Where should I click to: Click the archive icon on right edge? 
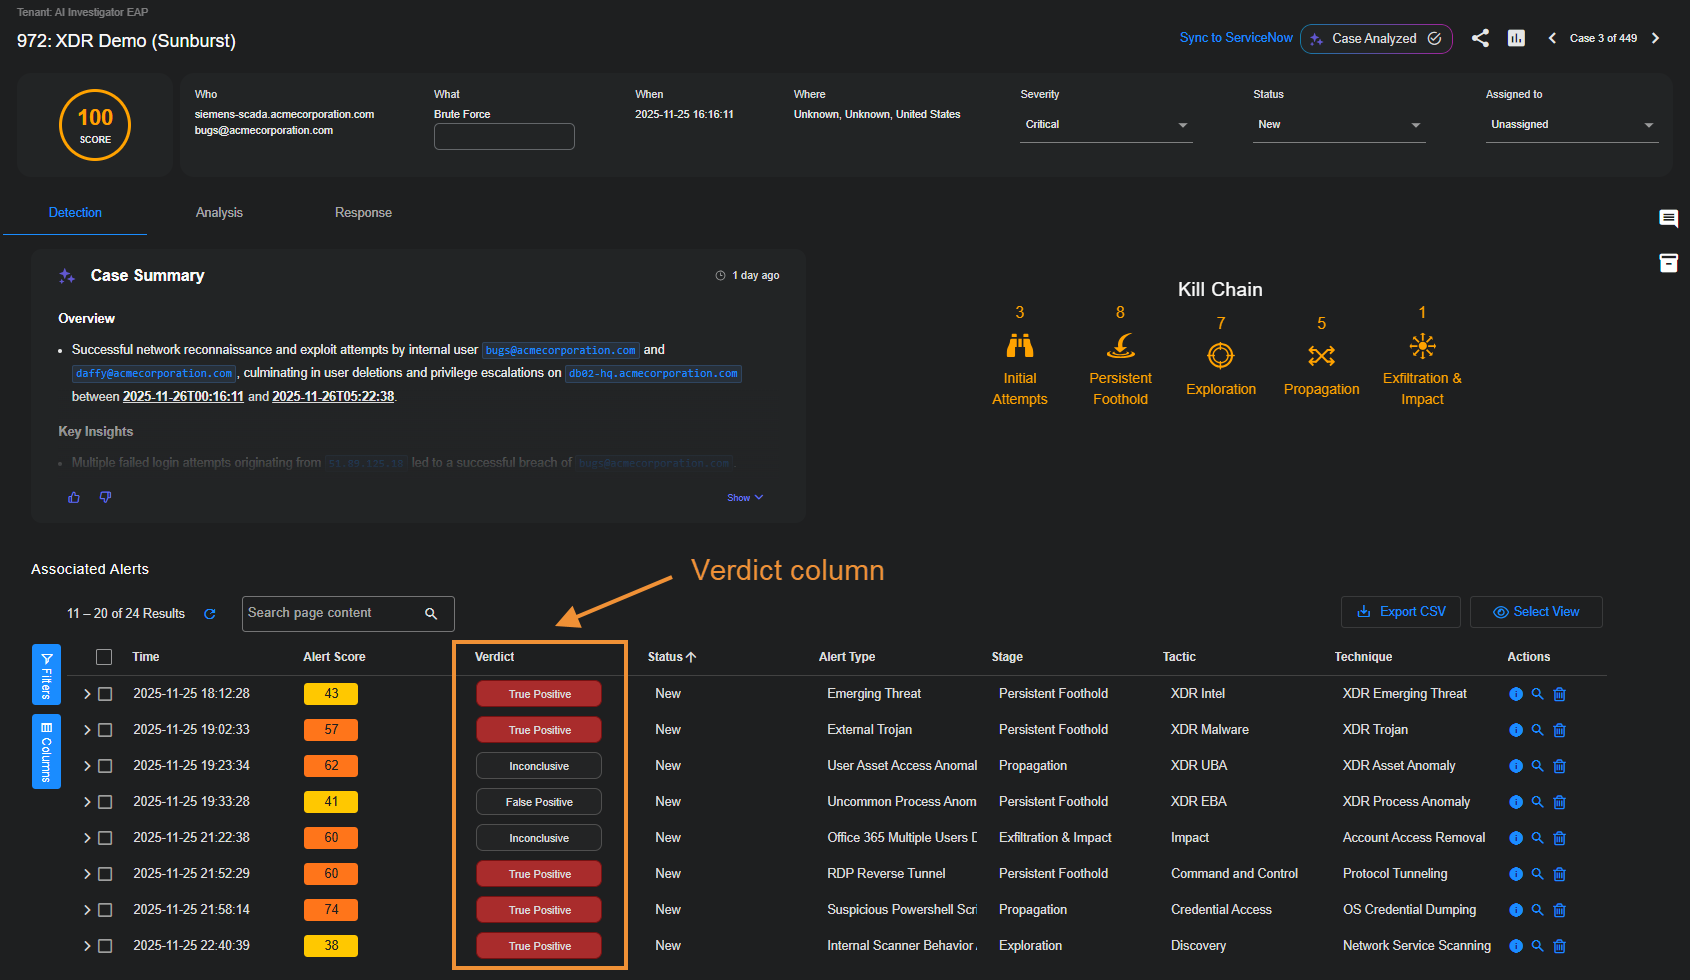coord(1668,263)
